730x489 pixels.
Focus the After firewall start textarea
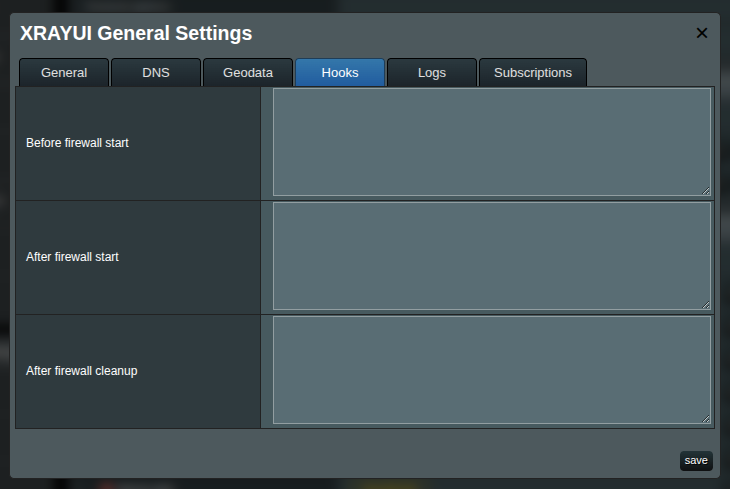492,256
